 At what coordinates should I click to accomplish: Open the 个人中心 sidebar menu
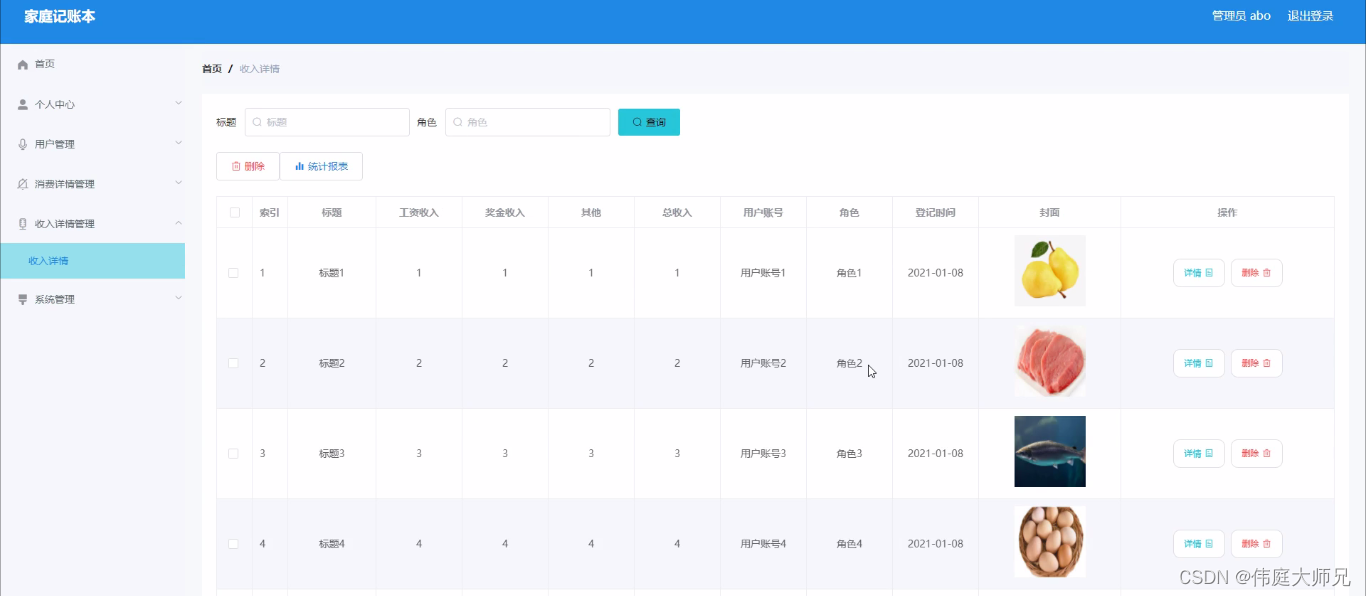pyautogui.click(x=93, y=104)
